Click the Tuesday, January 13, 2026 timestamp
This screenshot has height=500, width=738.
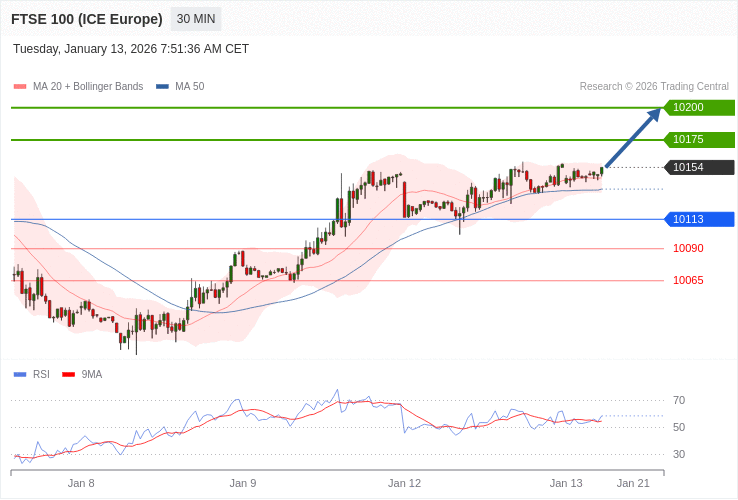coord(131,49)
